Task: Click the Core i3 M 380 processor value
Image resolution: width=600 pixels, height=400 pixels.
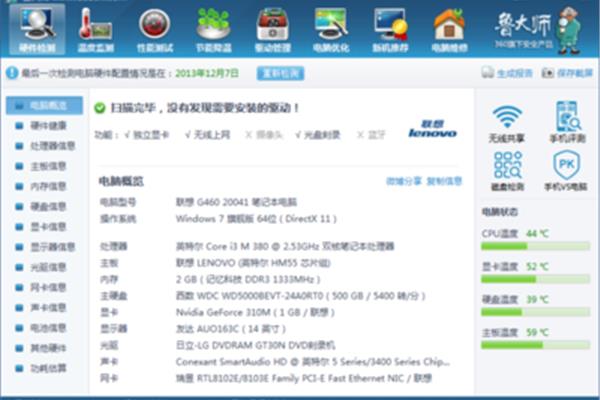Action: pyautogui.click(x=285, y=246)
